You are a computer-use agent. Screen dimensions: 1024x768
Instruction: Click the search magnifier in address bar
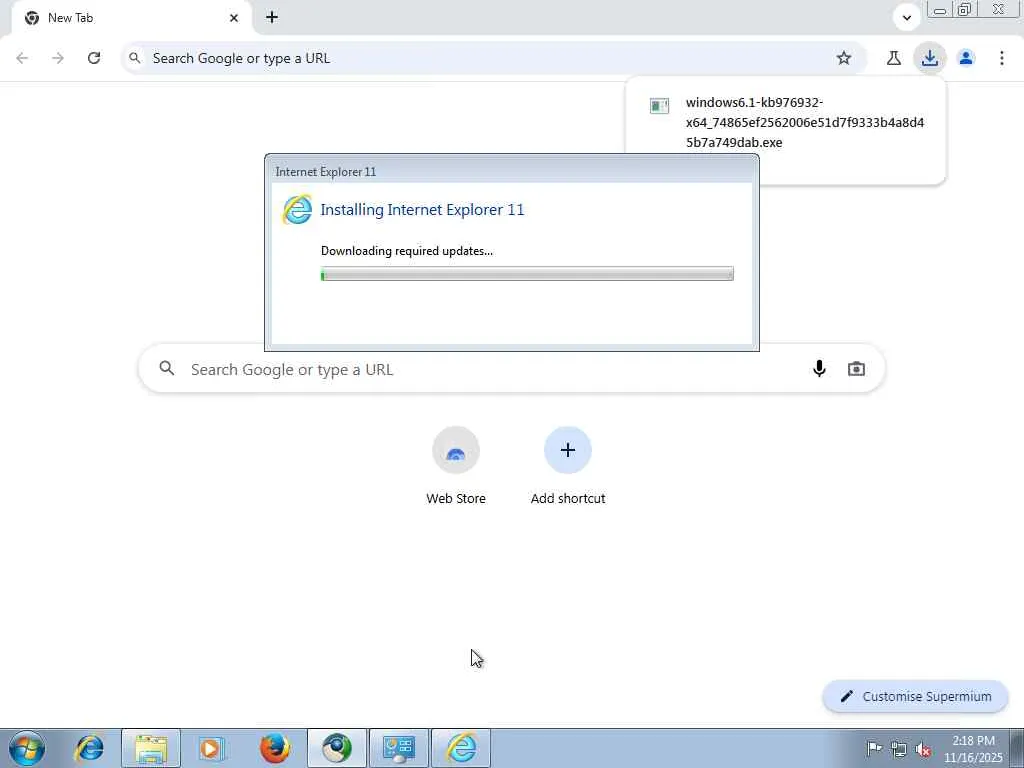coord(135,58)
